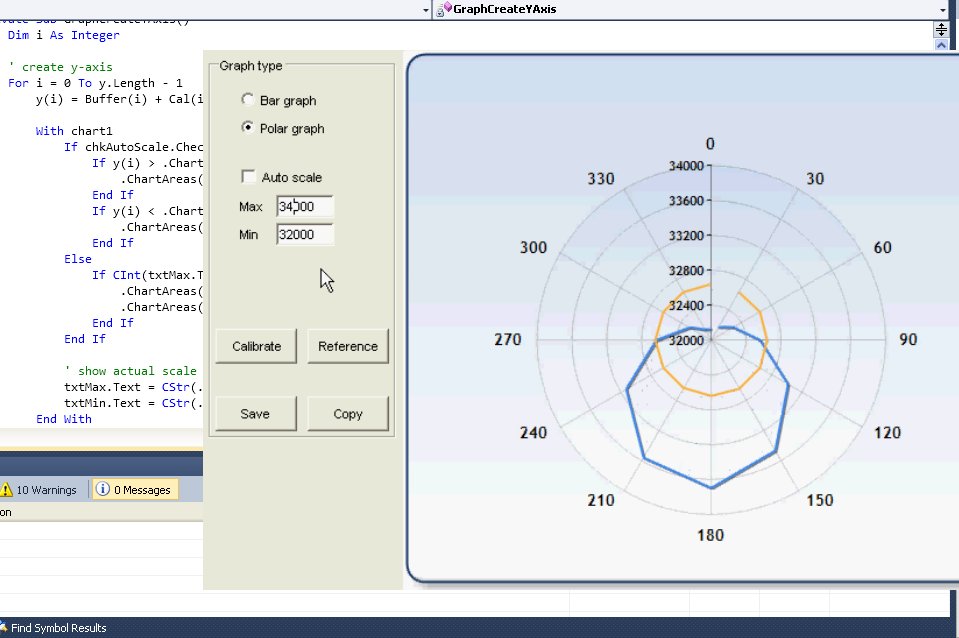Toggle the 10 Warnings filter
This screenshot has height=638, width=959.
(x=40, y=490)
